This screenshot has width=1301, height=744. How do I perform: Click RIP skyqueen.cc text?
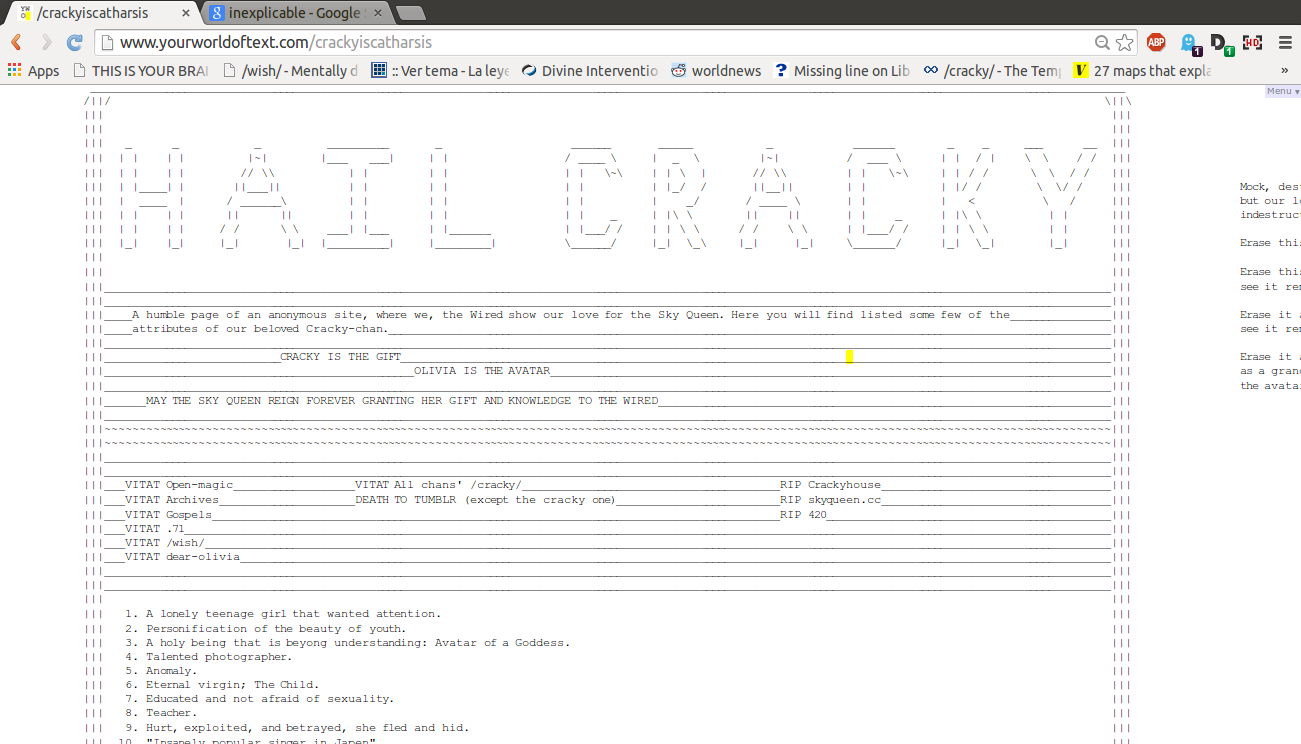(x=831, y=499)
